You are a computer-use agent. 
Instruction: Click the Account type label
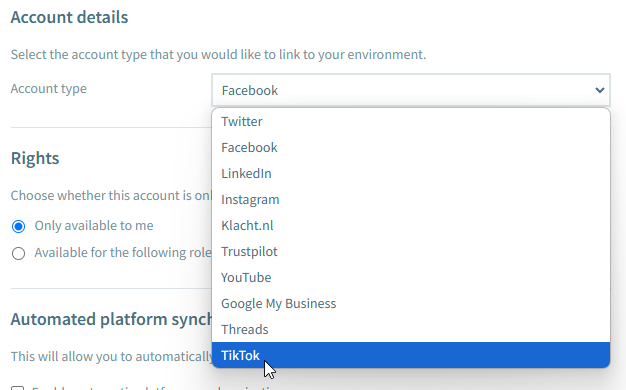pyautogui.click(x=49, y=88)
